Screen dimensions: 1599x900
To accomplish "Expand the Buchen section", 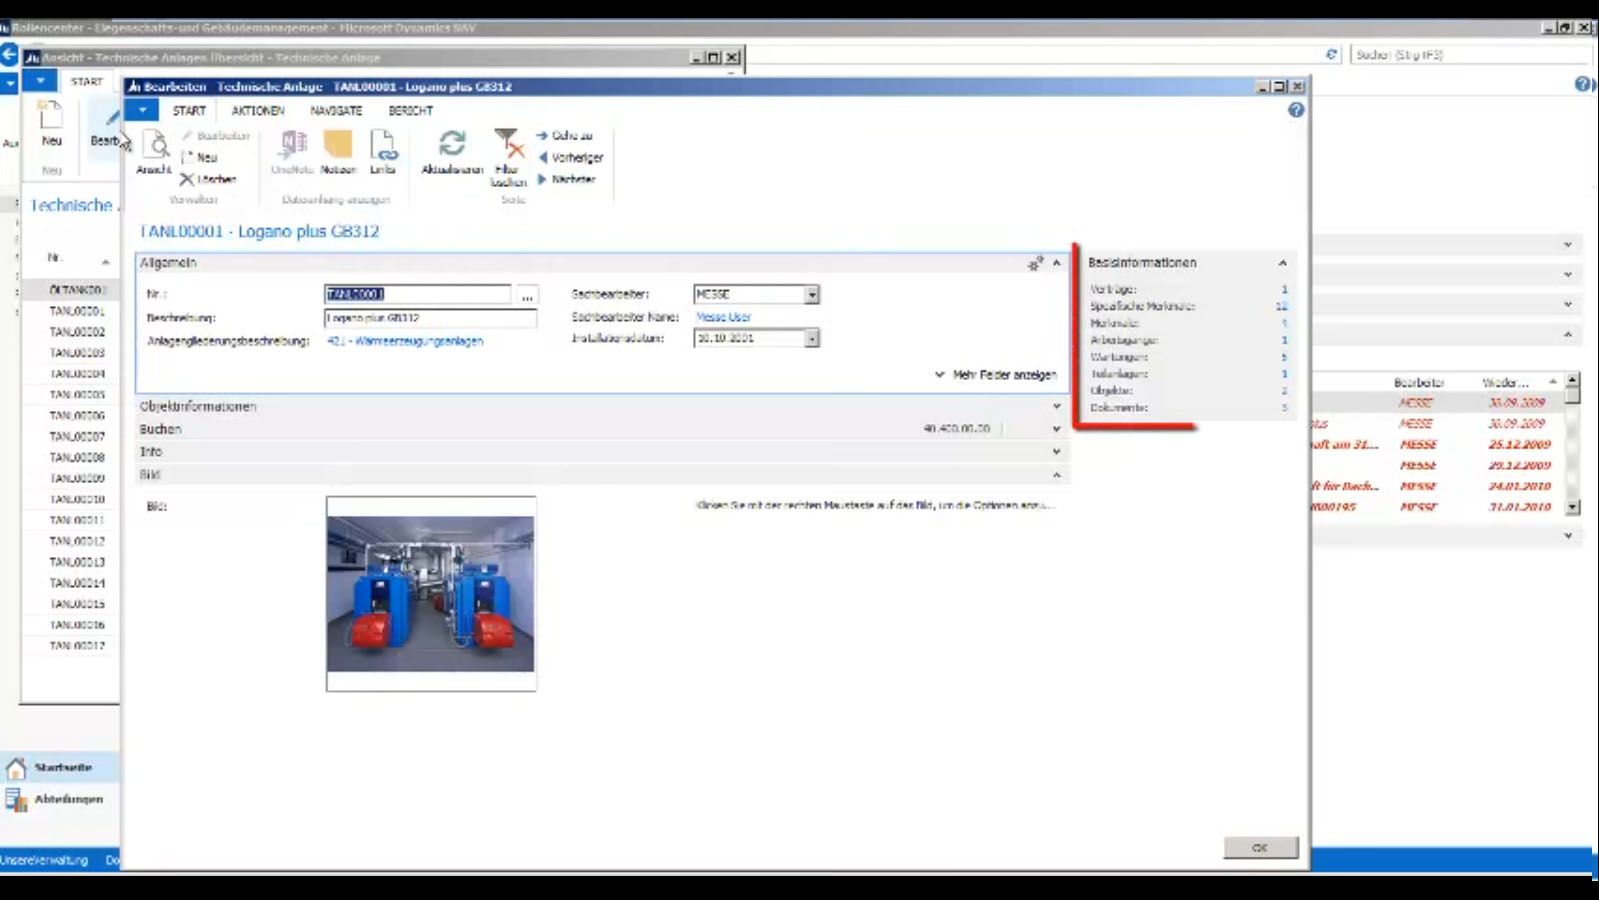I will click(1056, 429).
